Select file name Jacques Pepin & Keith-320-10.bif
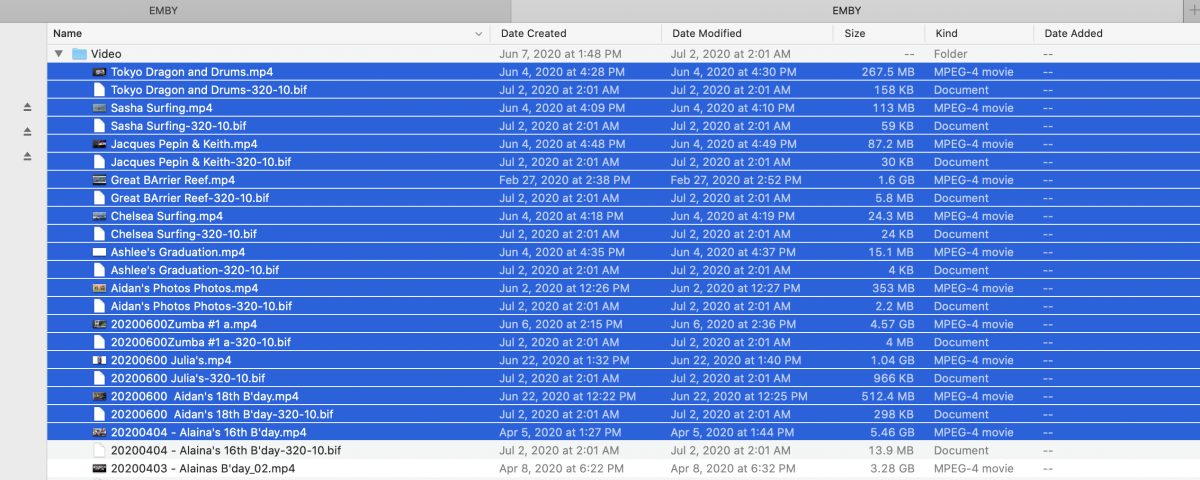This screenshot has height=480, width=1200. coord(201,162)
